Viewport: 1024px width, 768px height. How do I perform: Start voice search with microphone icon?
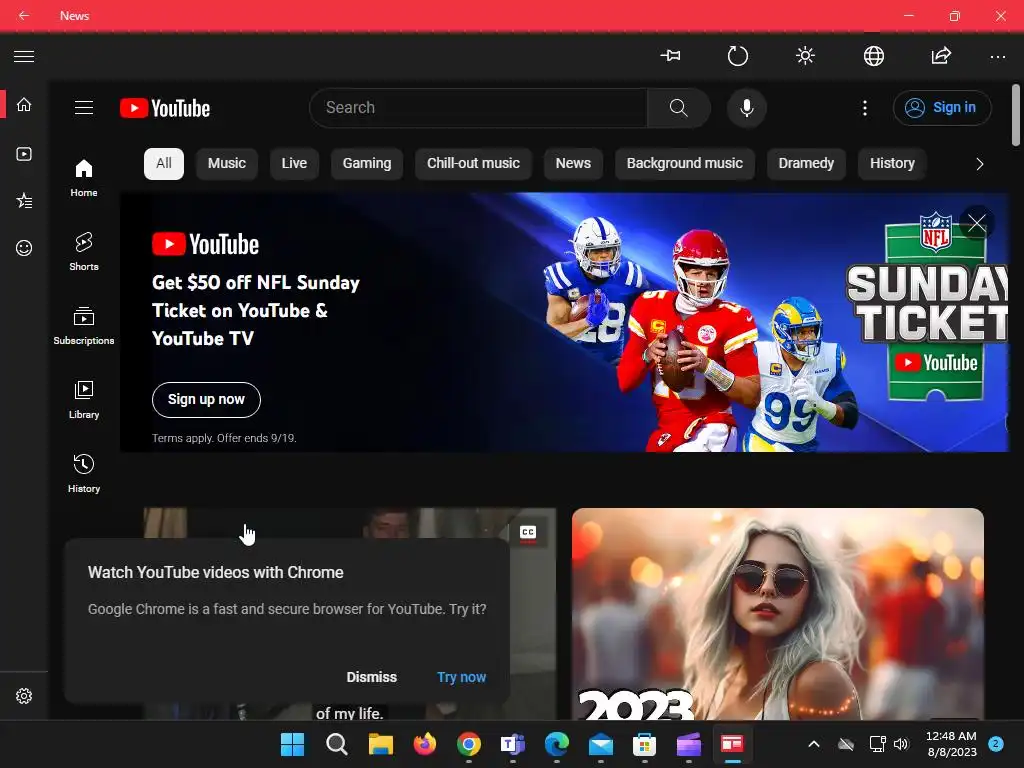[x=746, y=108]
